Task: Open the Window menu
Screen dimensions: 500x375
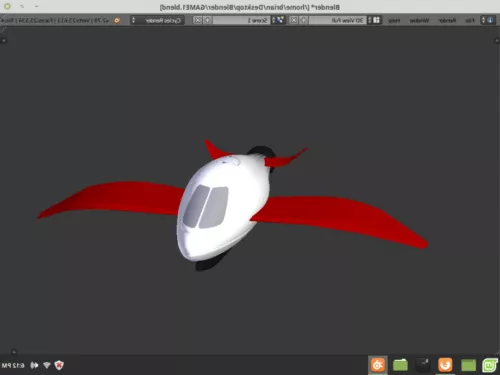Action: click(x=419, y=21)
